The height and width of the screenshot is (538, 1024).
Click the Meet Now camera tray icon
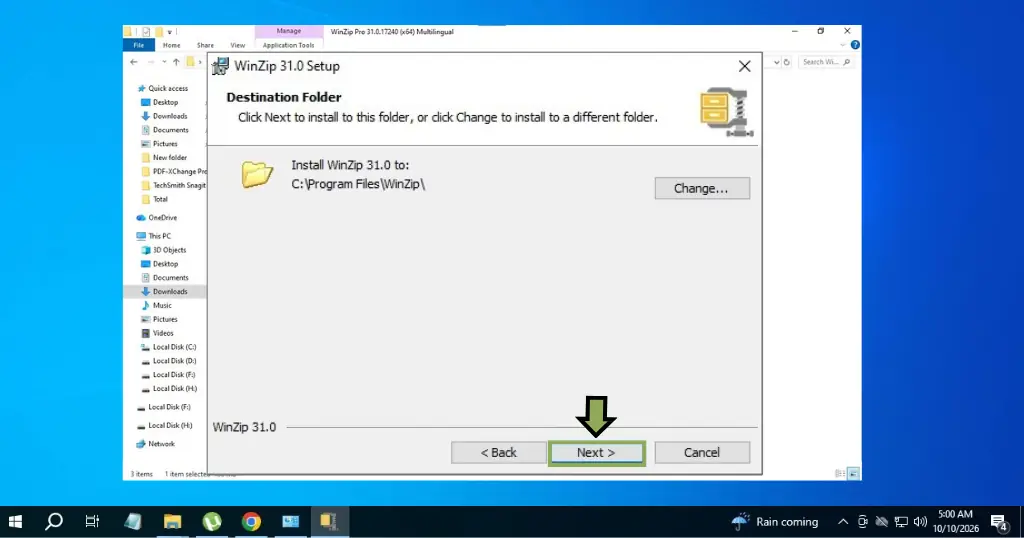click(x=863, y=522)
